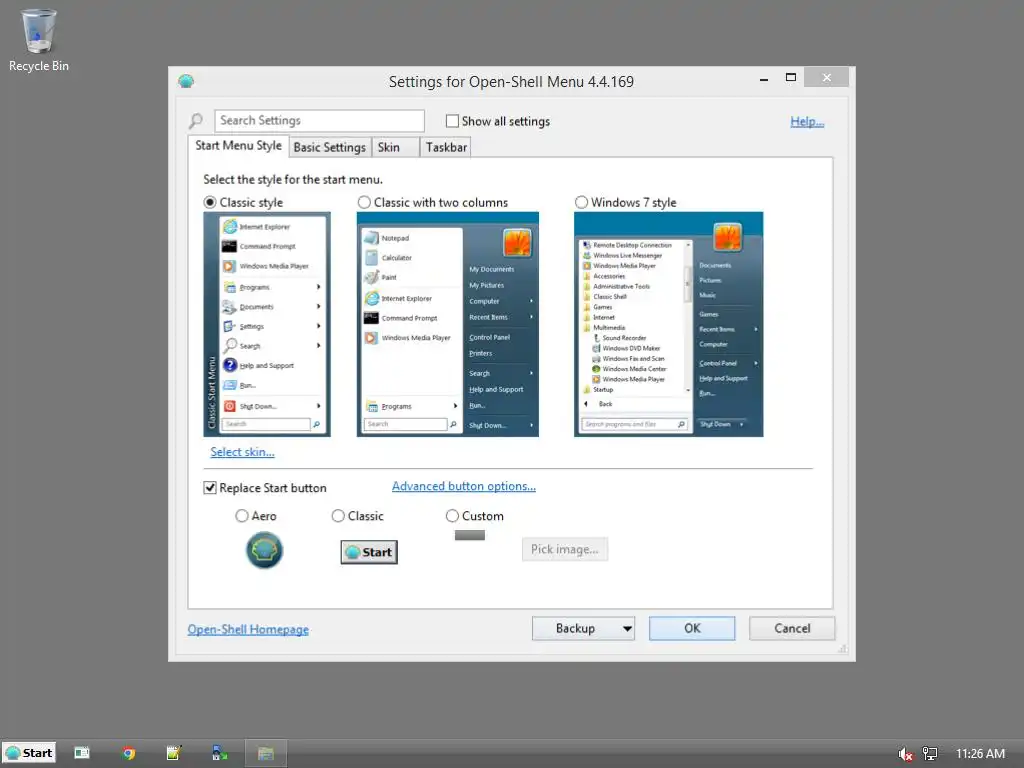Click the magnifier icon beside Search Settings

point(196,121)
